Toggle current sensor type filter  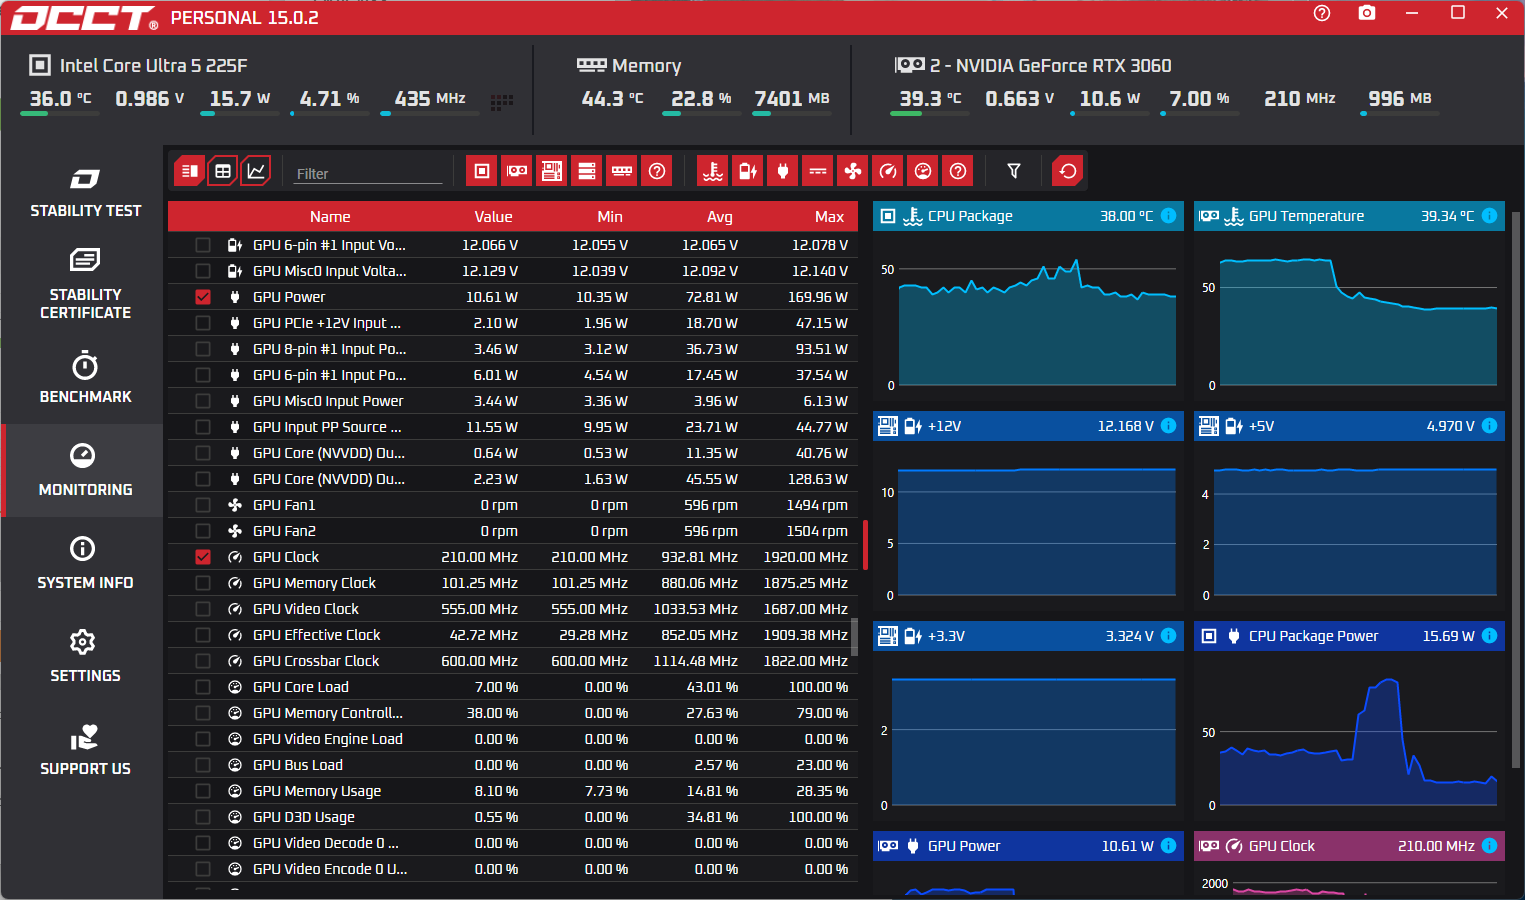pyautogui.click(x=818, y=171)
